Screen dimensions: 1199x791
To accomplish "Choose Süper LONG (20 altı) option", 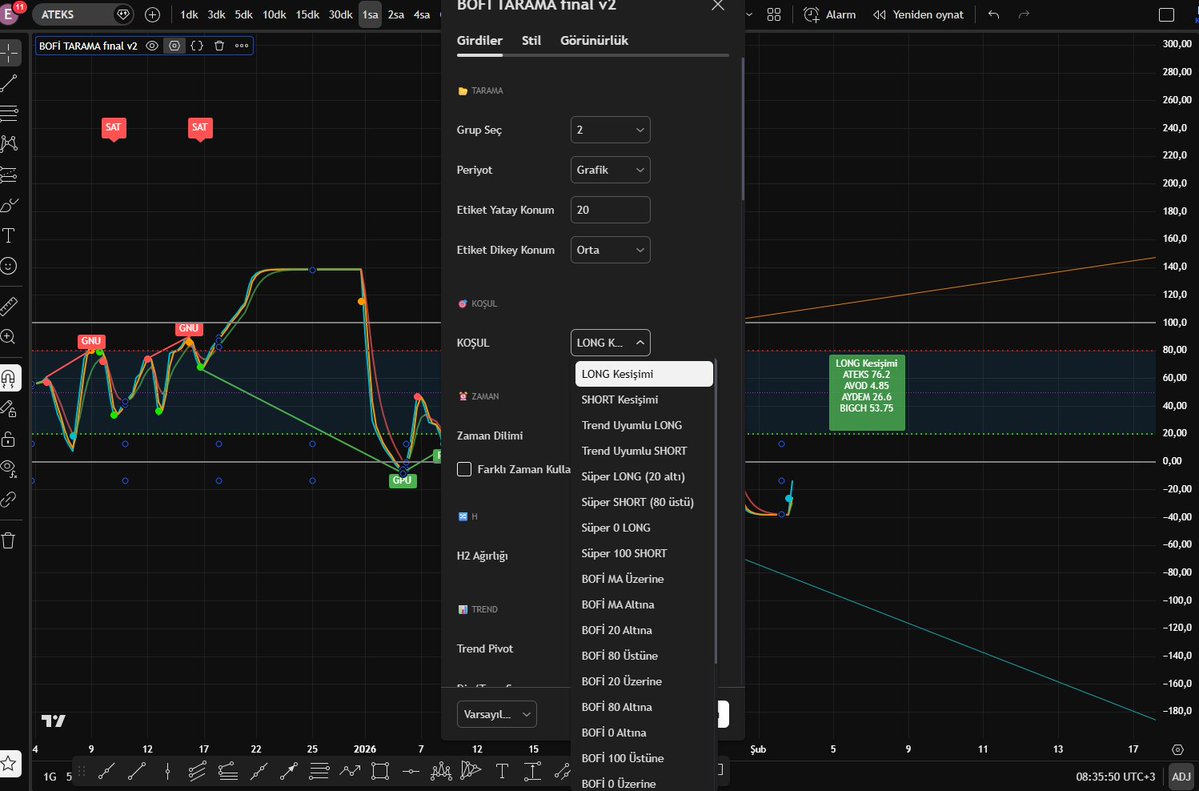I will point(644,477).
